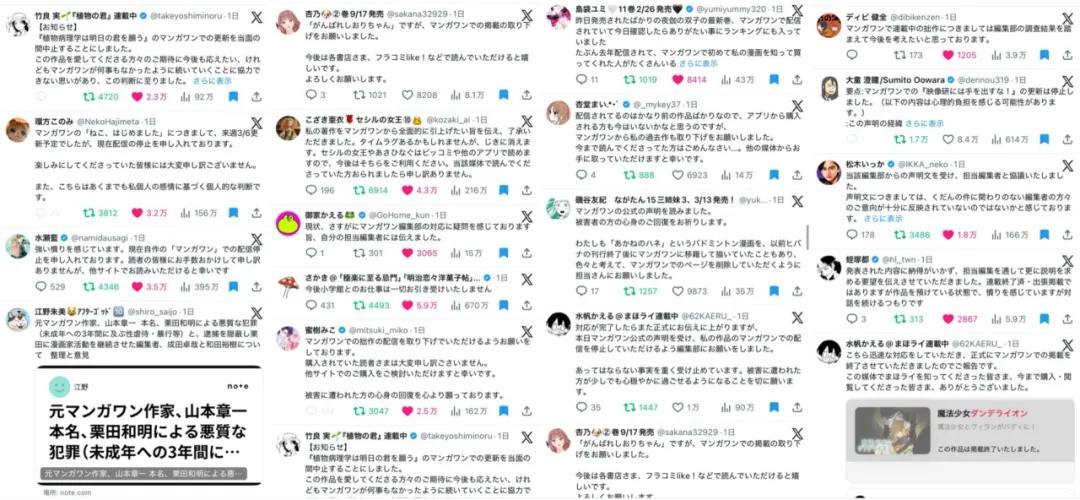1080x500 pixels.
Task: Share the 水瀬藍 tweet about マンガワン
Action: (x=256, y=287)
